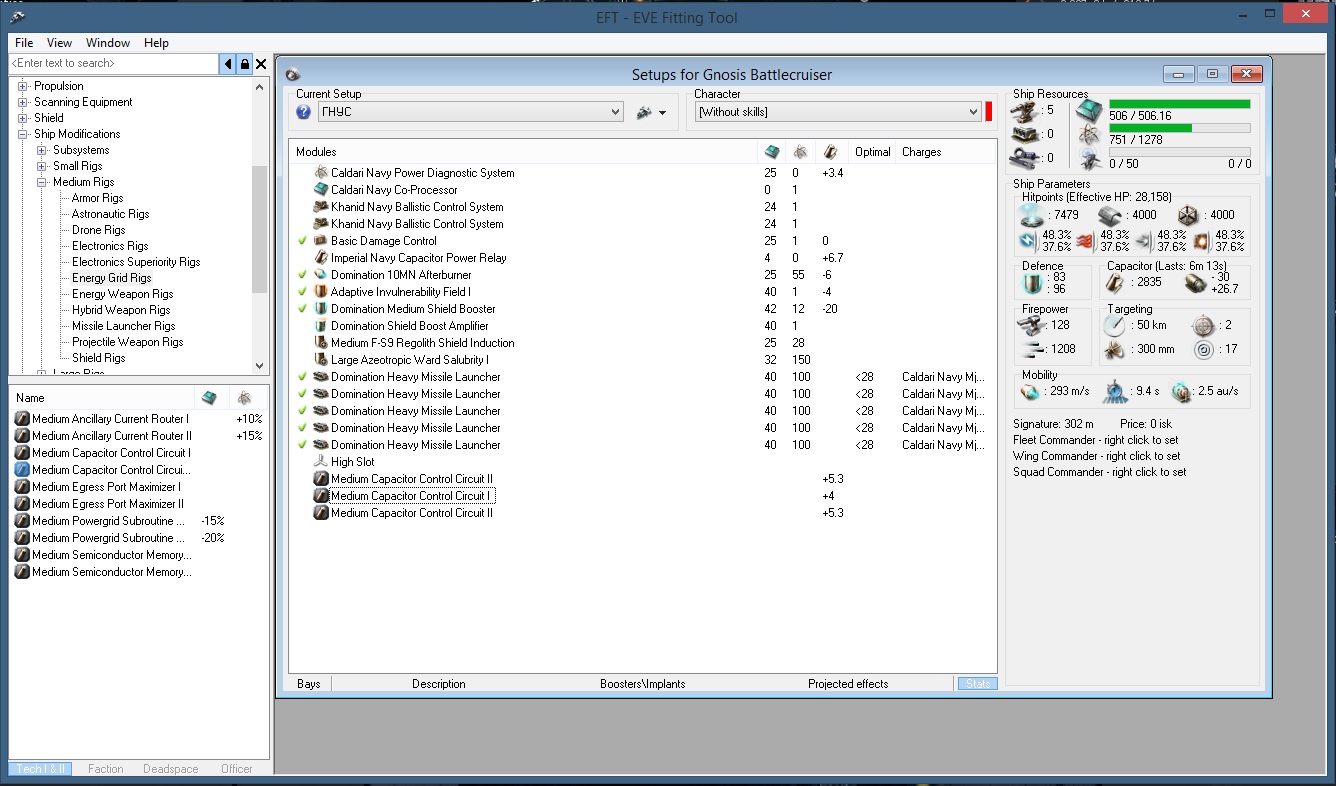This screenshot has height=786, width=1336.
Task: Expand the Scanning Equipment tree node
Action: [23, 102]
